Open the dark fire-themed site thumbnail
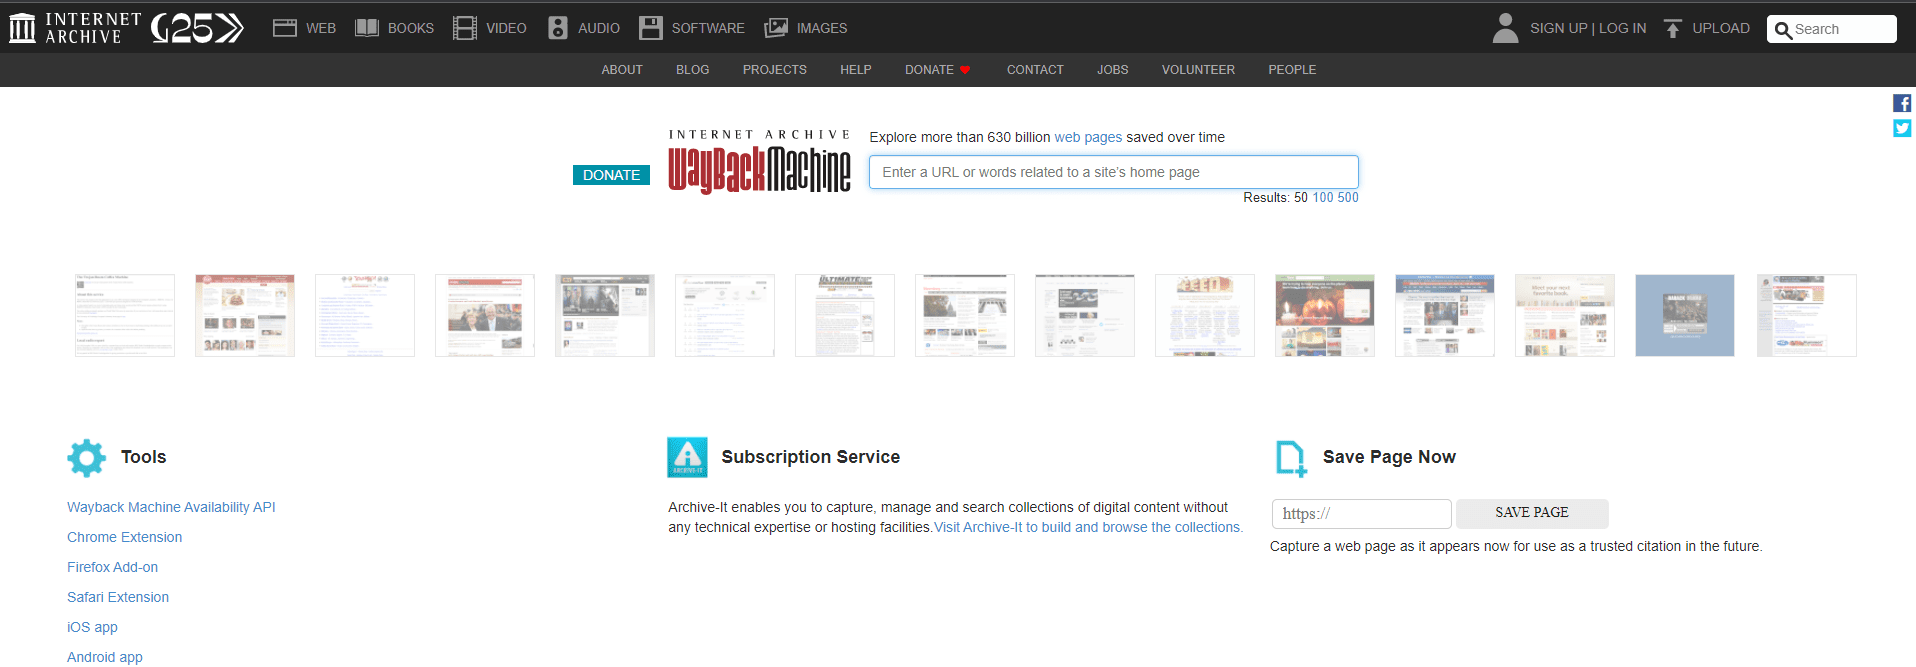This screenshot has height=667, width=1916. click(1325, 315)
